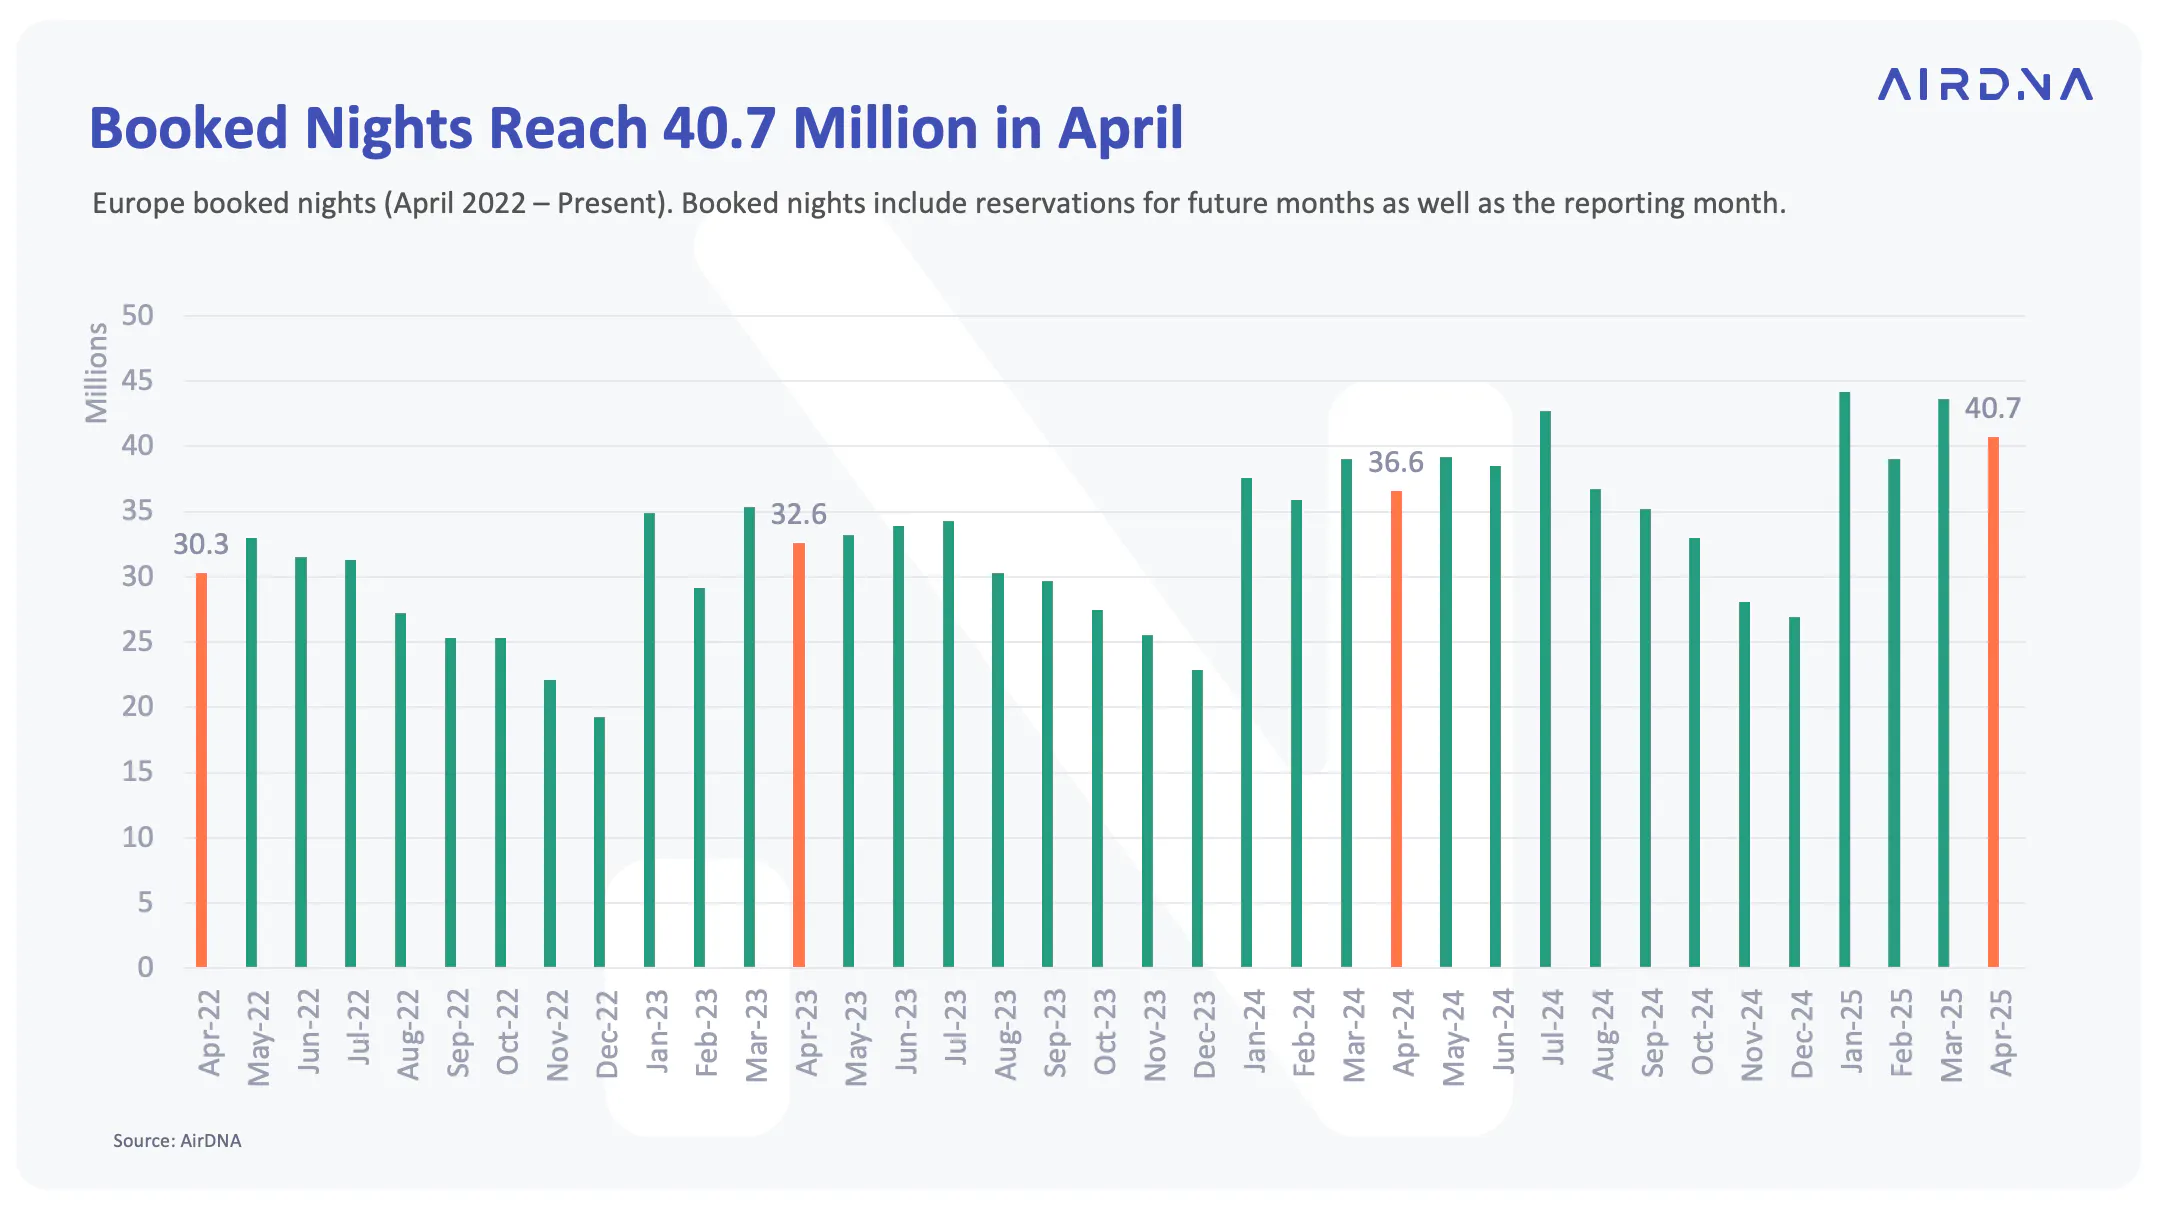Click the 'Jan-23' x-axis label
Image resolution: width=2162 pixels, height=1206 pixels.
[656, 1030]
